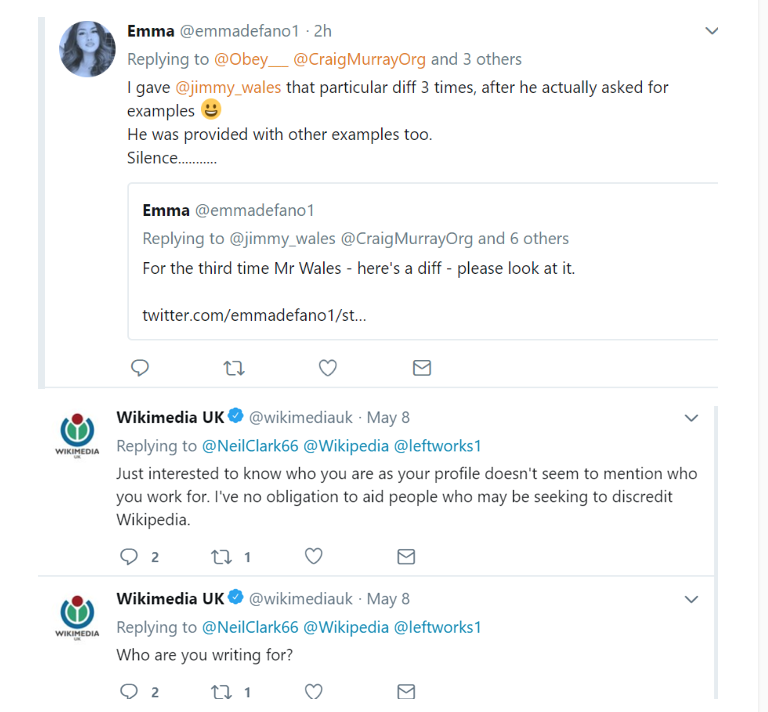Screen dimensions: 768x712
Task: Open the twitter.com/emmadefano1 link in the quoted tweet
Action: (x=254, y=315)
